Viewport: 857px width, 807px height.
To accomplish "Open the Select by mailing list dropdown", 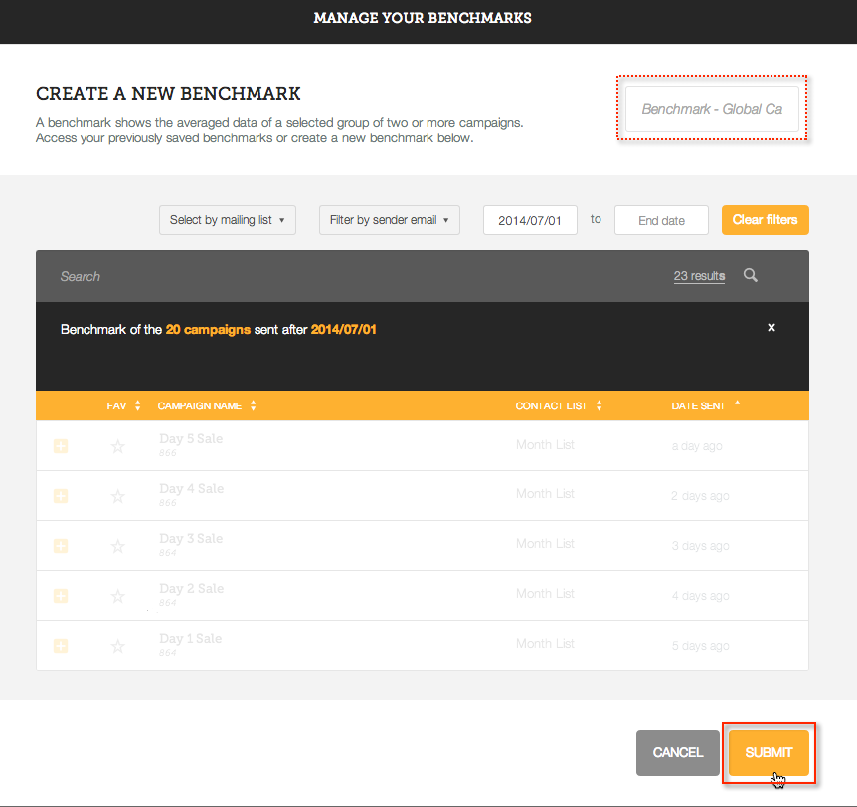I will pos(227,220).
